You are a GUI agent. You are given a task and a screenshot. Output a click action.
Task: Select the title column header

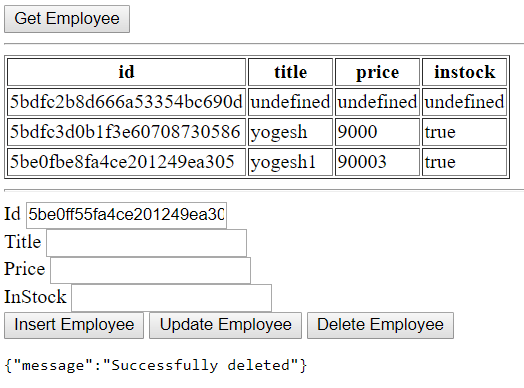tap(290, 72)
